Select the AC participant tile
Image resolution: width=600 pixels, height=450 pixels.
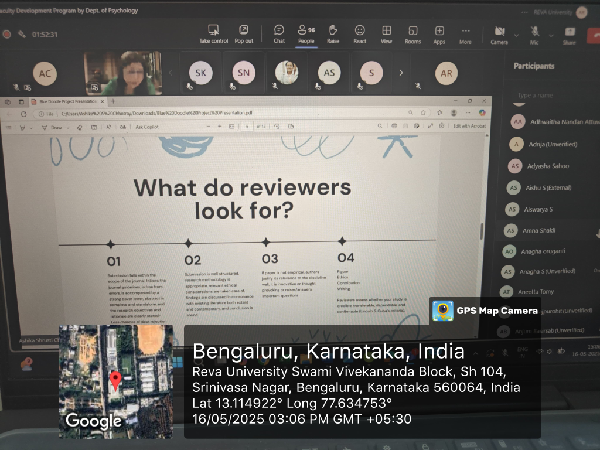coord(45,73)
